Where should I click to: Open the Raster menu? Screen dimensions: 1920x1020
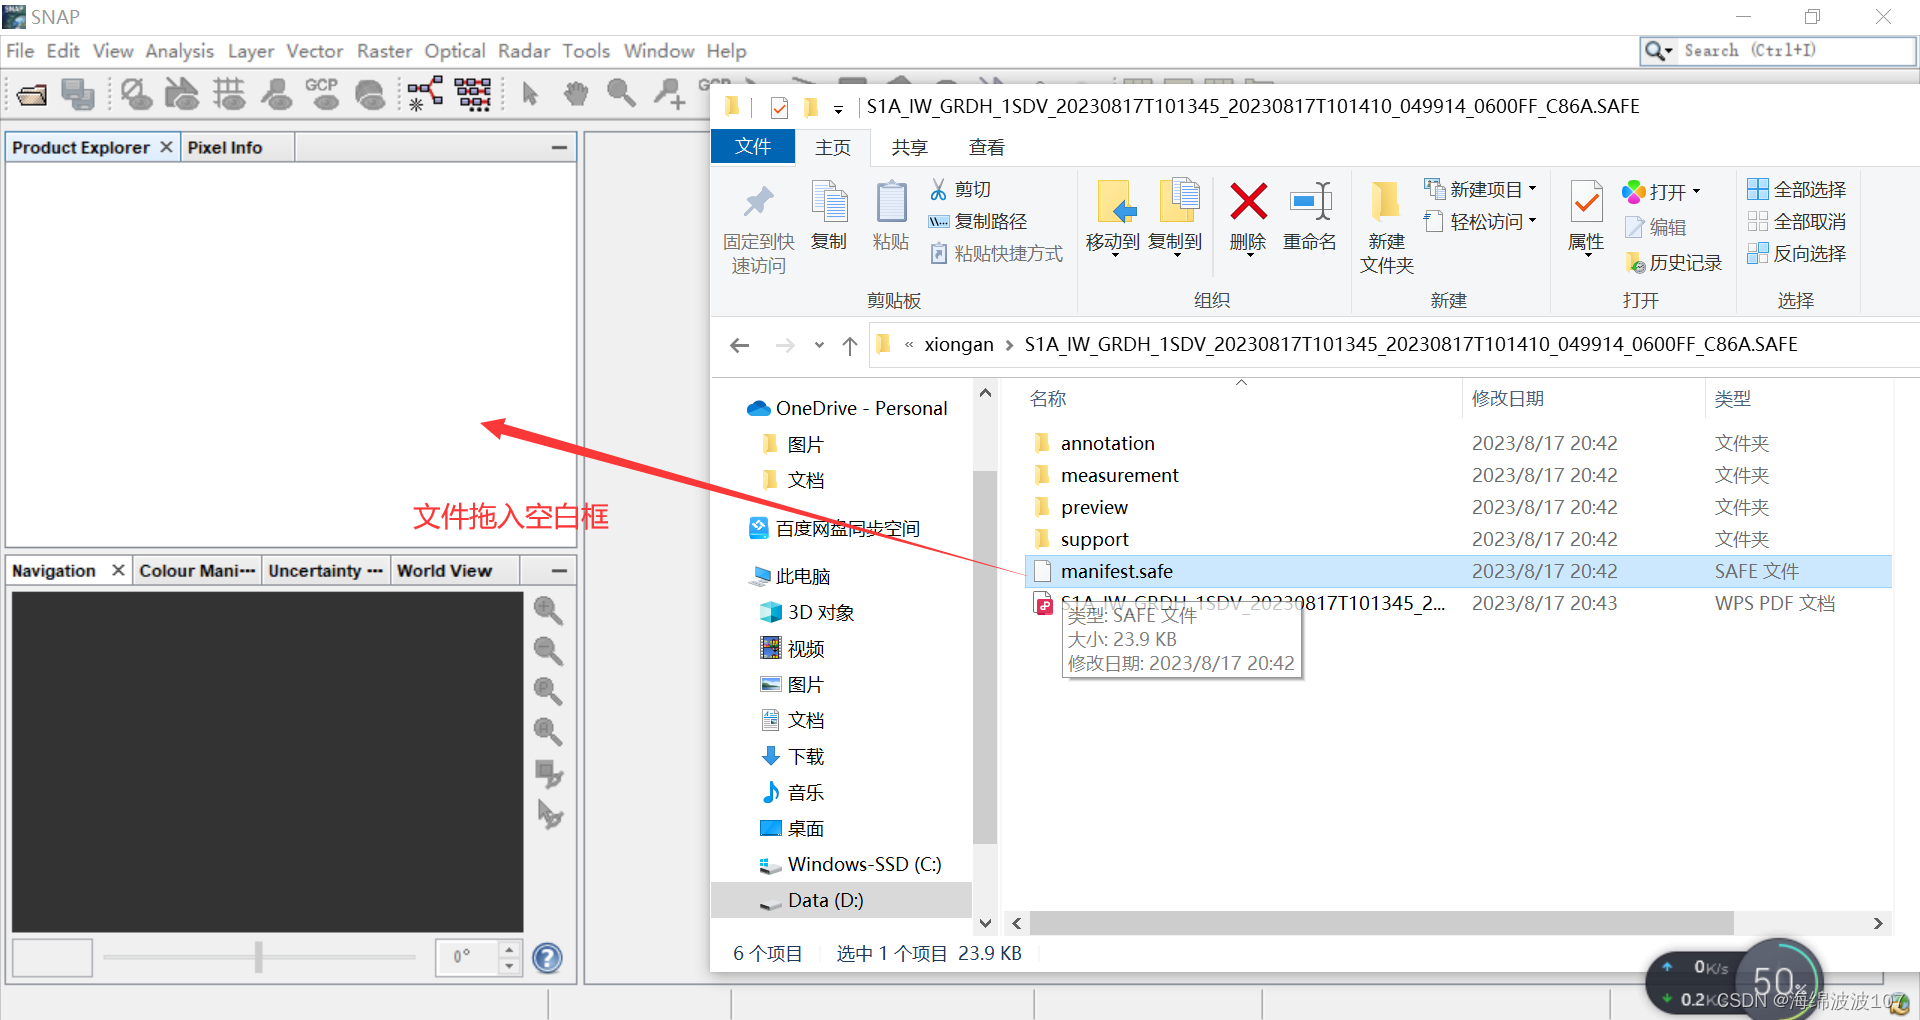click(x=384, y=51)
